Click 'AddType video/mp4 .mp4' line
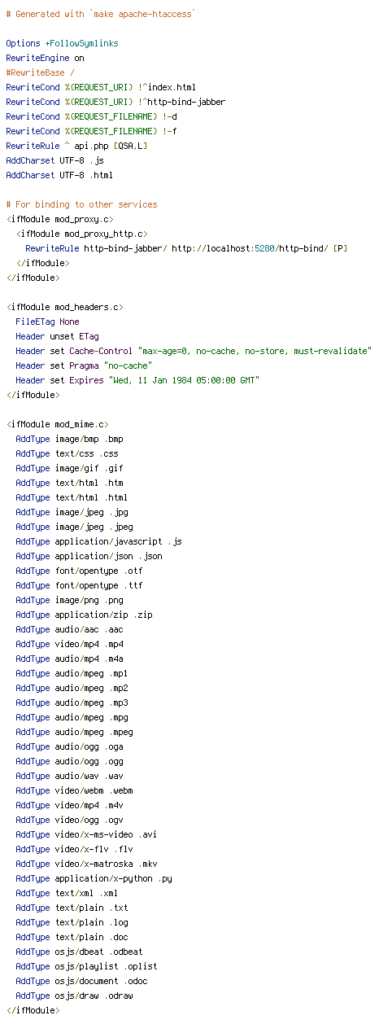 pos(69,643)
